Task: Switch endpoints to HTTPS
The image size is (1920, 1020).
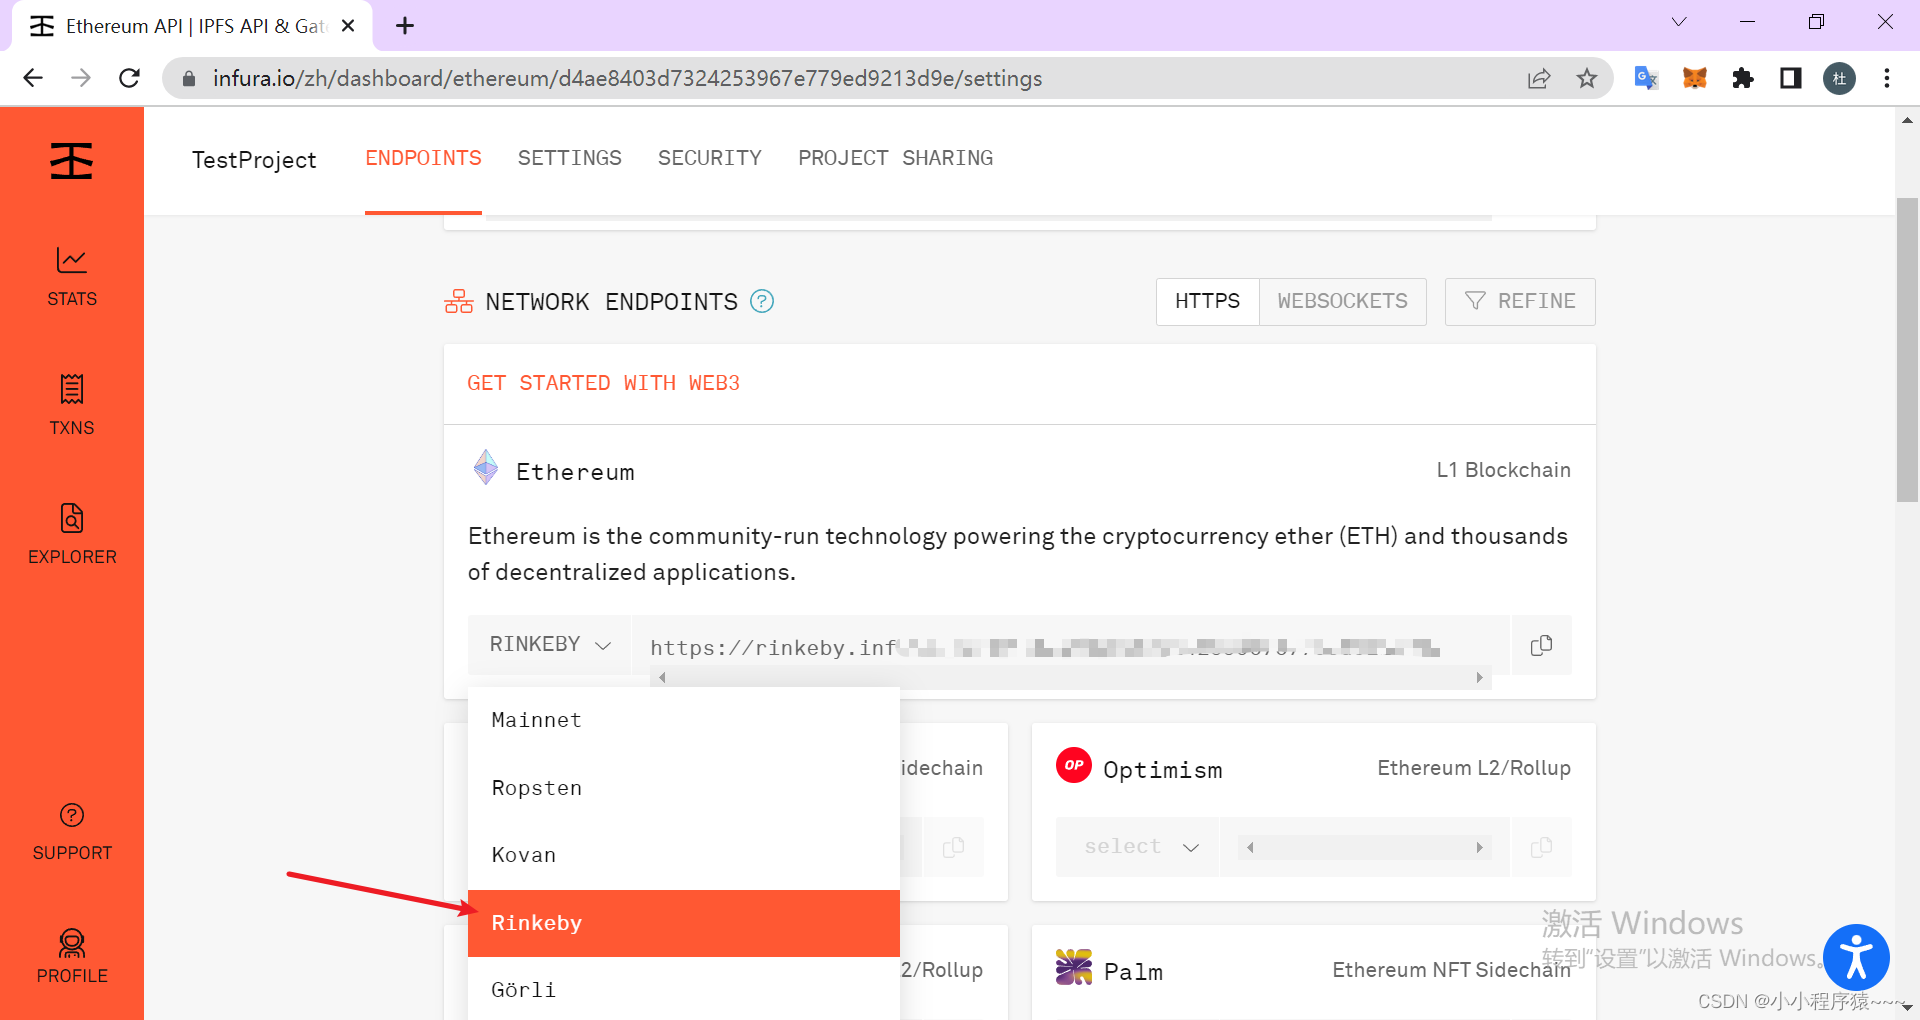Action: pyautogui.click(x=1207, y=301)
